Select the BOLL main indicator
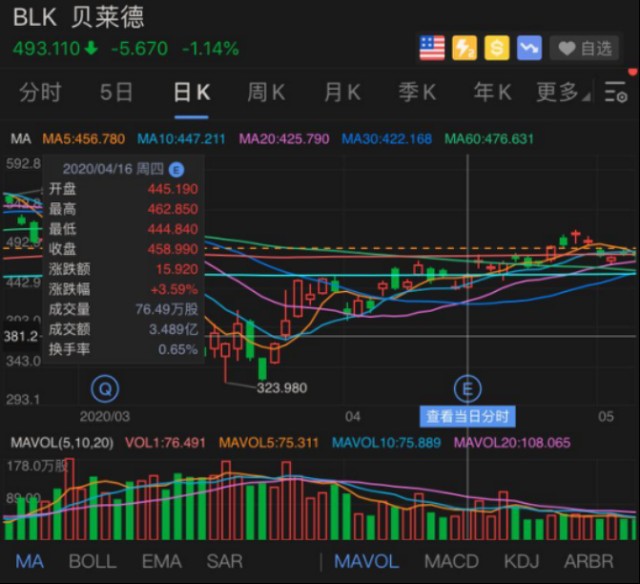Screen dimensions: 640x584 [x=93, y=562]
